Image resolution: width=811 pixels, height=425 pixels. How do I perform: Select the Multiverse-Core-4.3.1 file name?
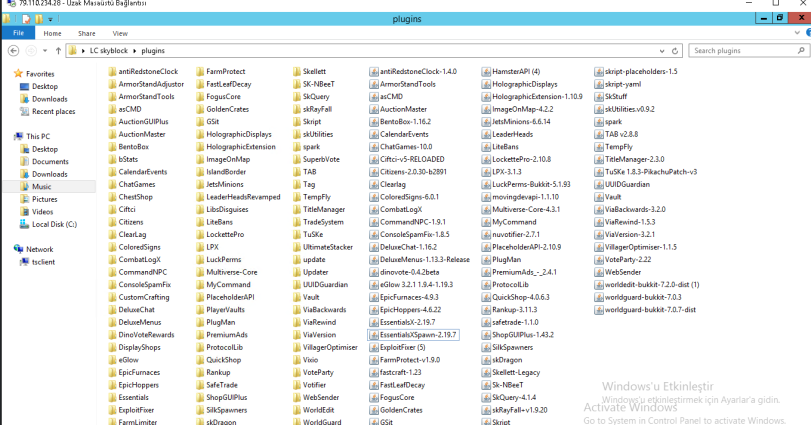coord(526,209)
